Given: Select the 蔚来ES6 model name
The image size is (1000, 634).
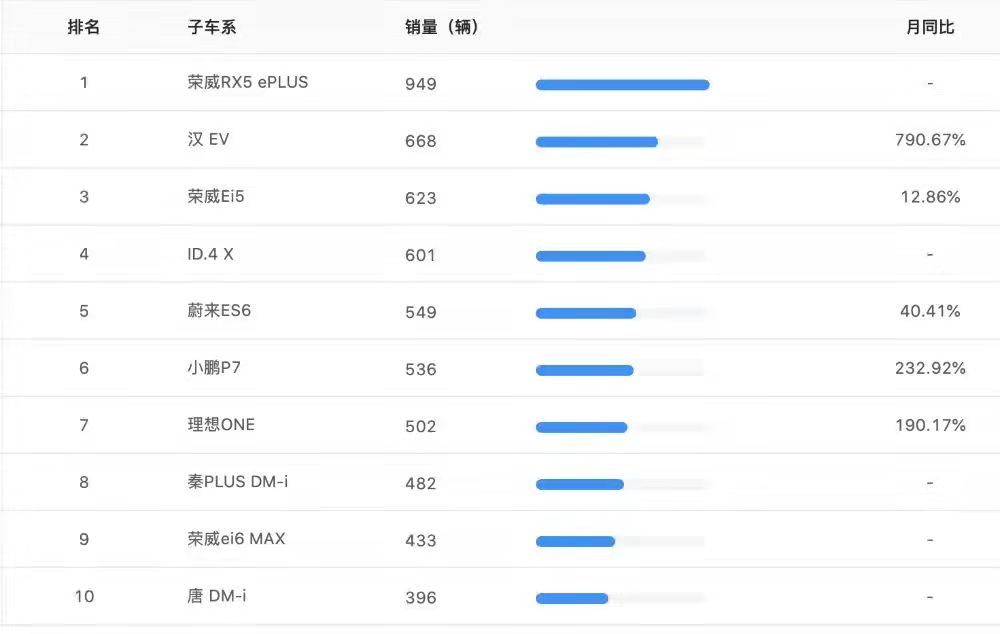Looking at the screenshot, I should click(219, 311).
